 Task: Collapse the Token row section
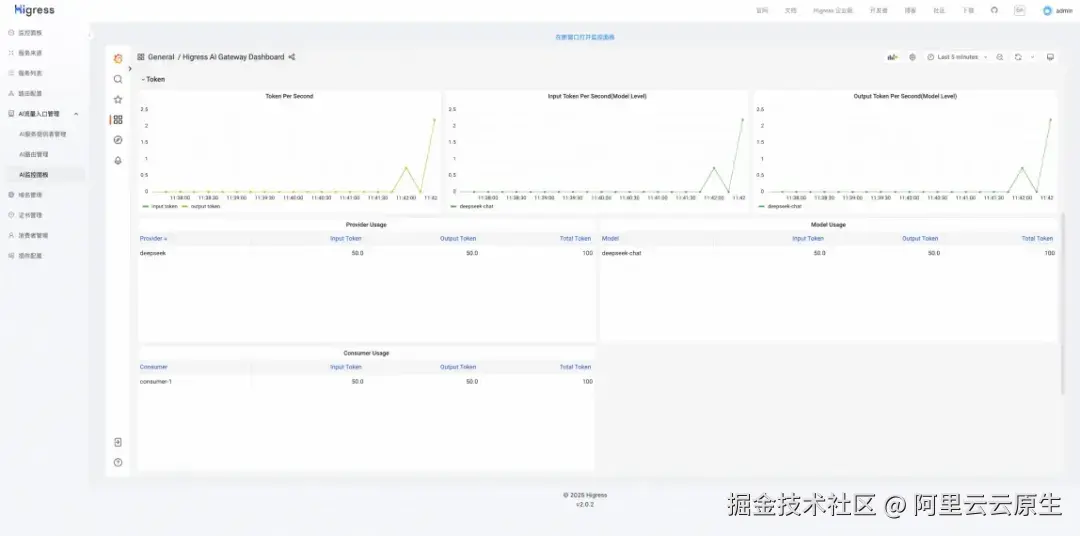(154, 79)
